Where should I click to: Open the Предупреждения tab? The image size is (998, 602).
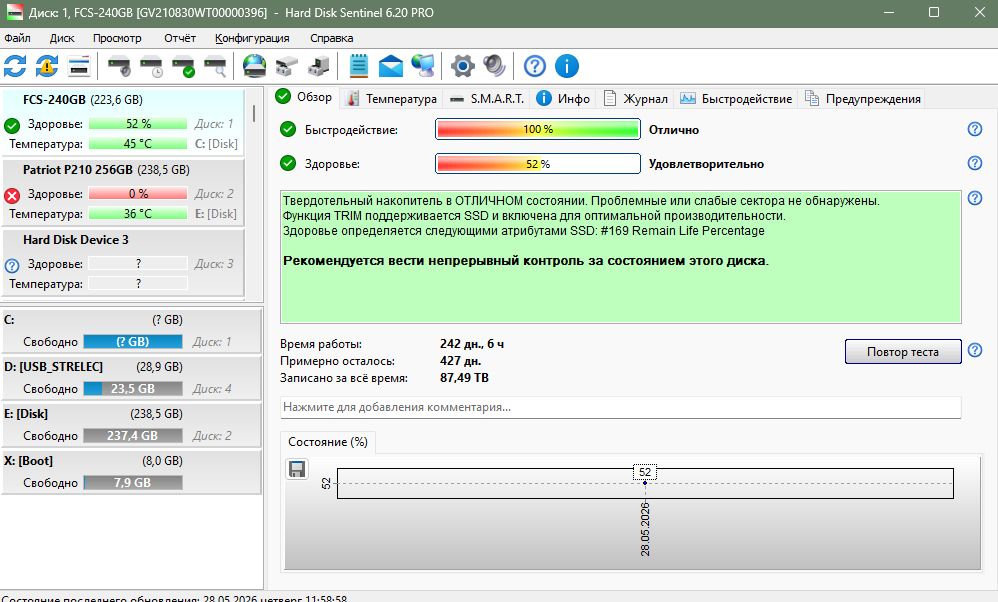(x=862, y=99)
